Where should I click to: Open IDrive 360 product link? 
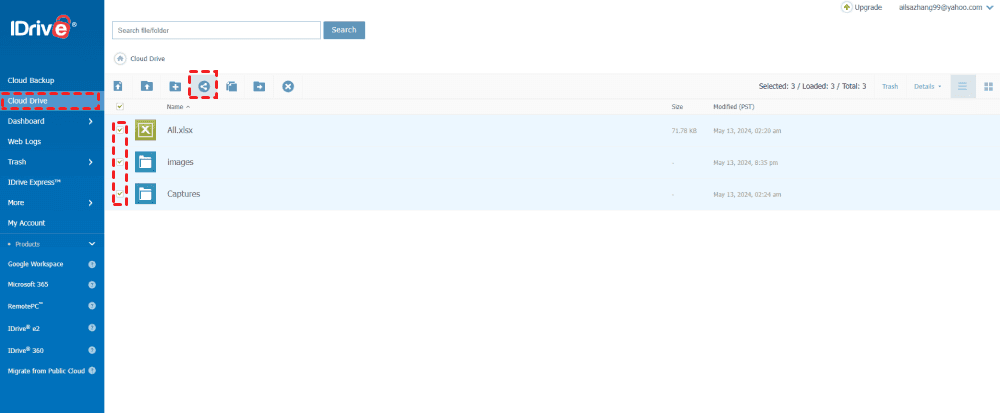point(26,350)
